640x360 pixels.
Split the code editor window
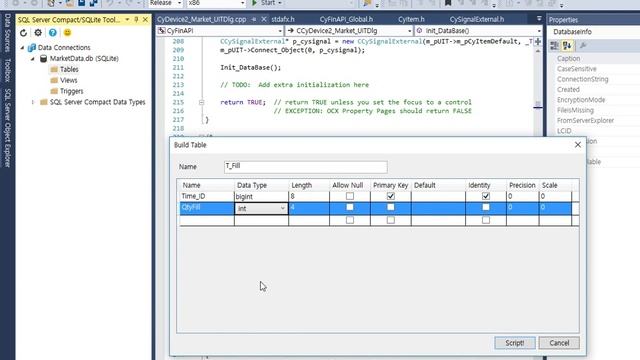(538, 42)
